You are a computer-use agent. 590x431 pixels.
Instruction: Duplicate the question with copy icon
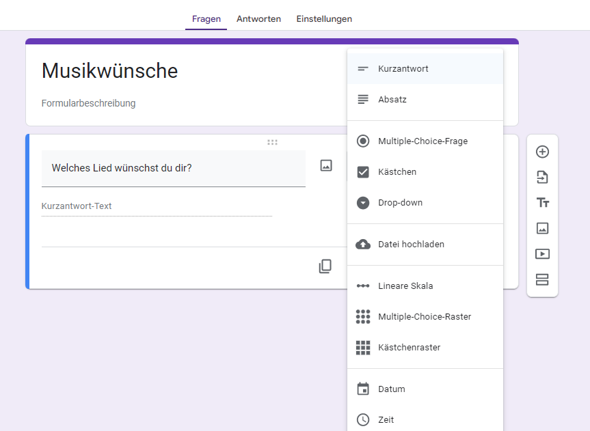[325, 266]
